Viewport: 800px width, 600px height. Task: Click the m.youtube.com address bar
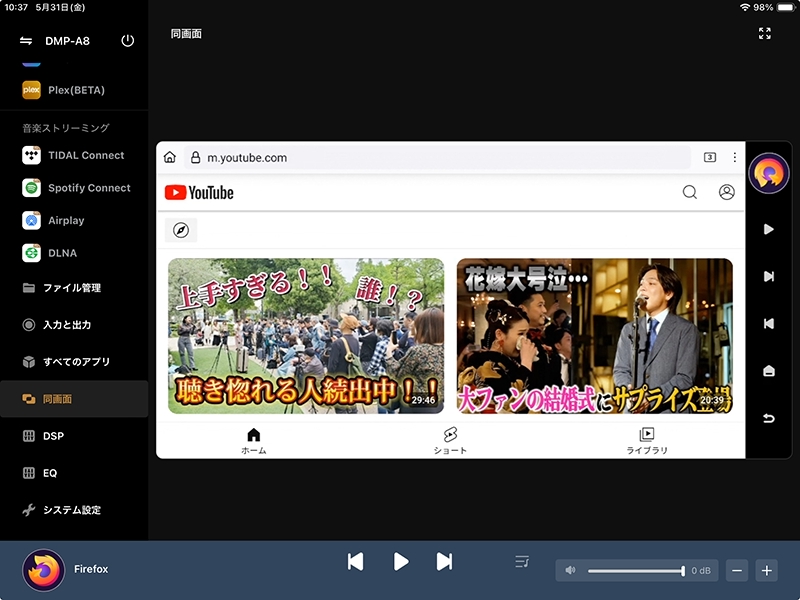[437, 158]
